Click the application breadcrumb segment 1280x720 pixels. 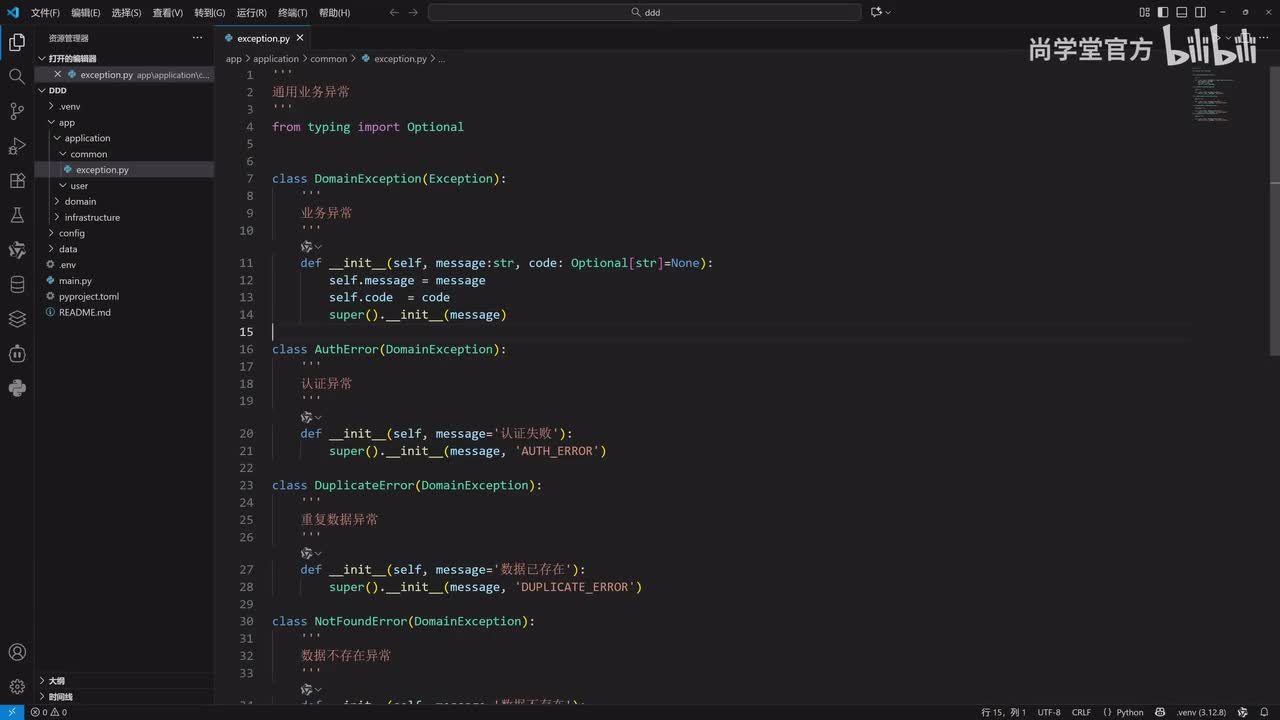276,59
